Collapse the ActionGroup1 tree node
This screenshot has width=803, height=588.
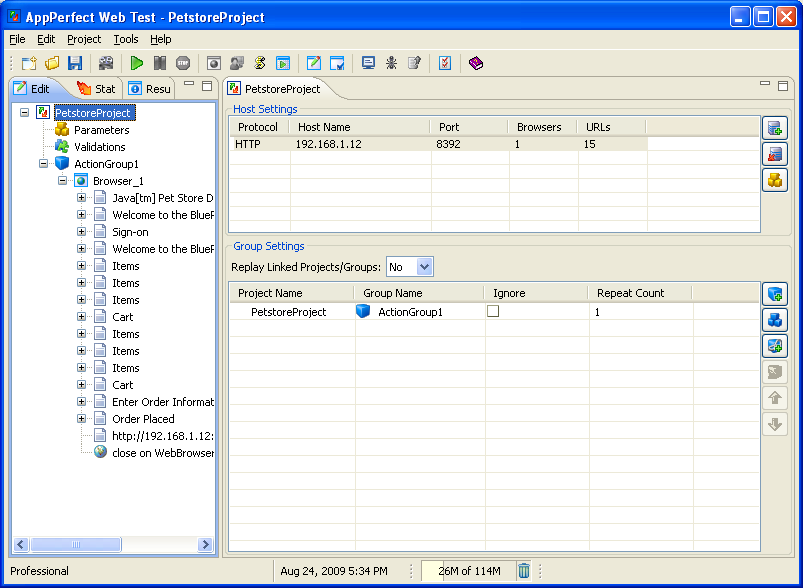point(44,164)
